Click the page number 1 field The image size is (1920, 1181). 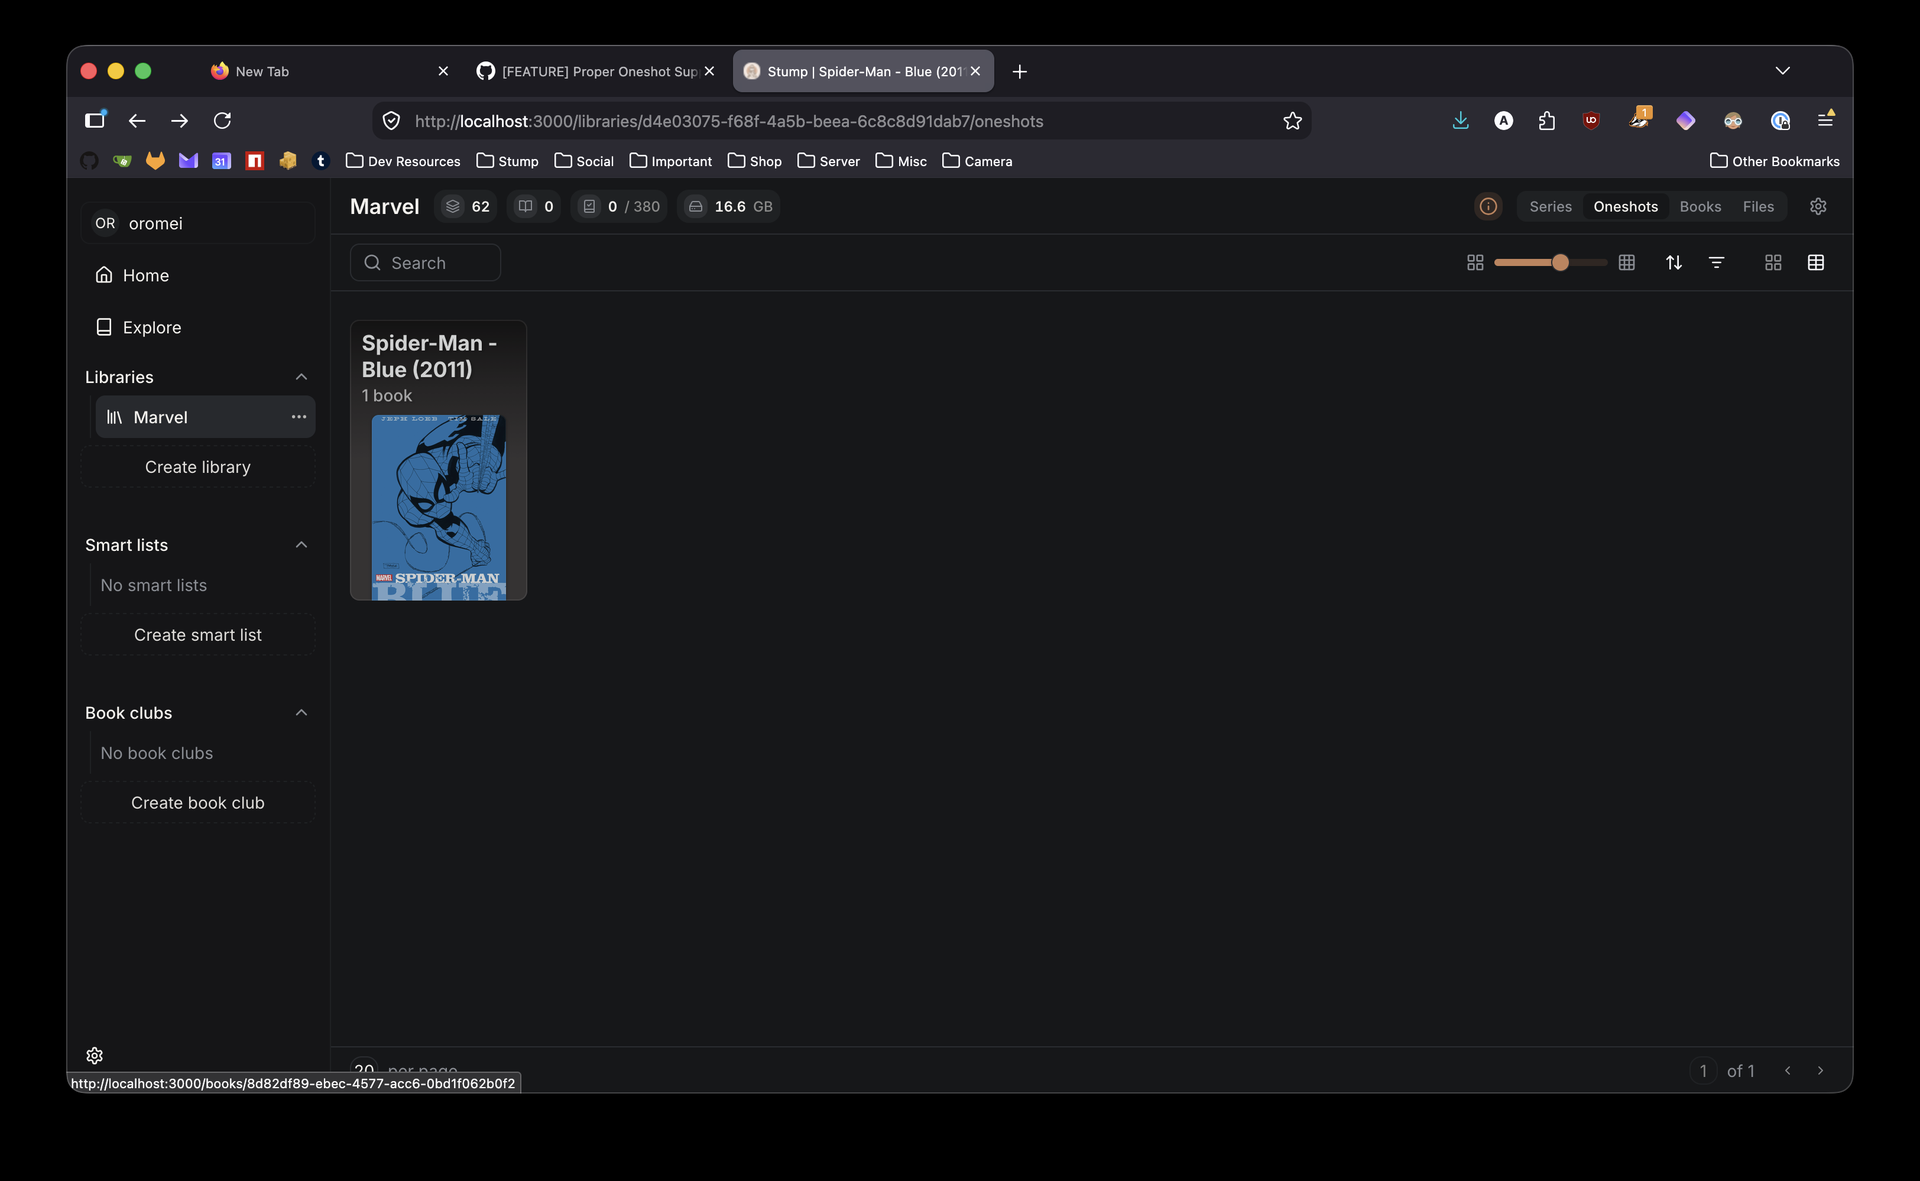tap(1703, 1070)
